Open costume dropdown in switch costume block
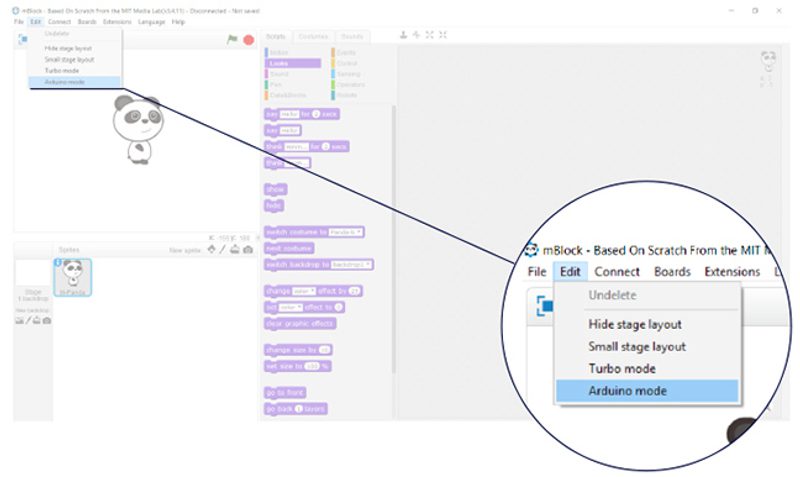 pyautogui.click(x=345, y=232)
